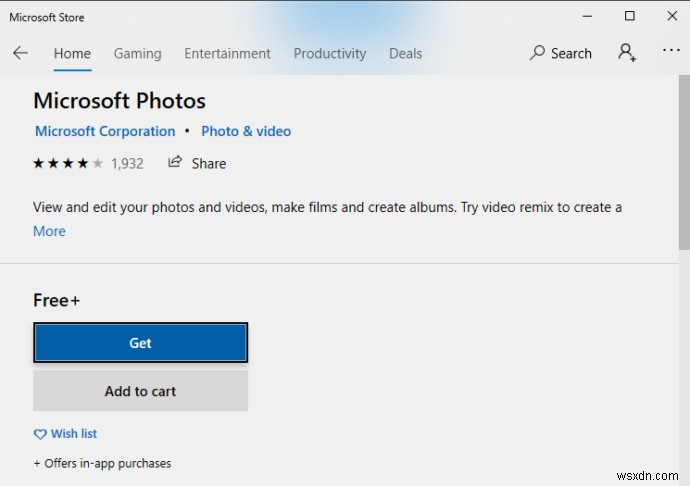Click the Add to cart button
690x486 pixels.
pyautogui.click(x=140, y=391)
